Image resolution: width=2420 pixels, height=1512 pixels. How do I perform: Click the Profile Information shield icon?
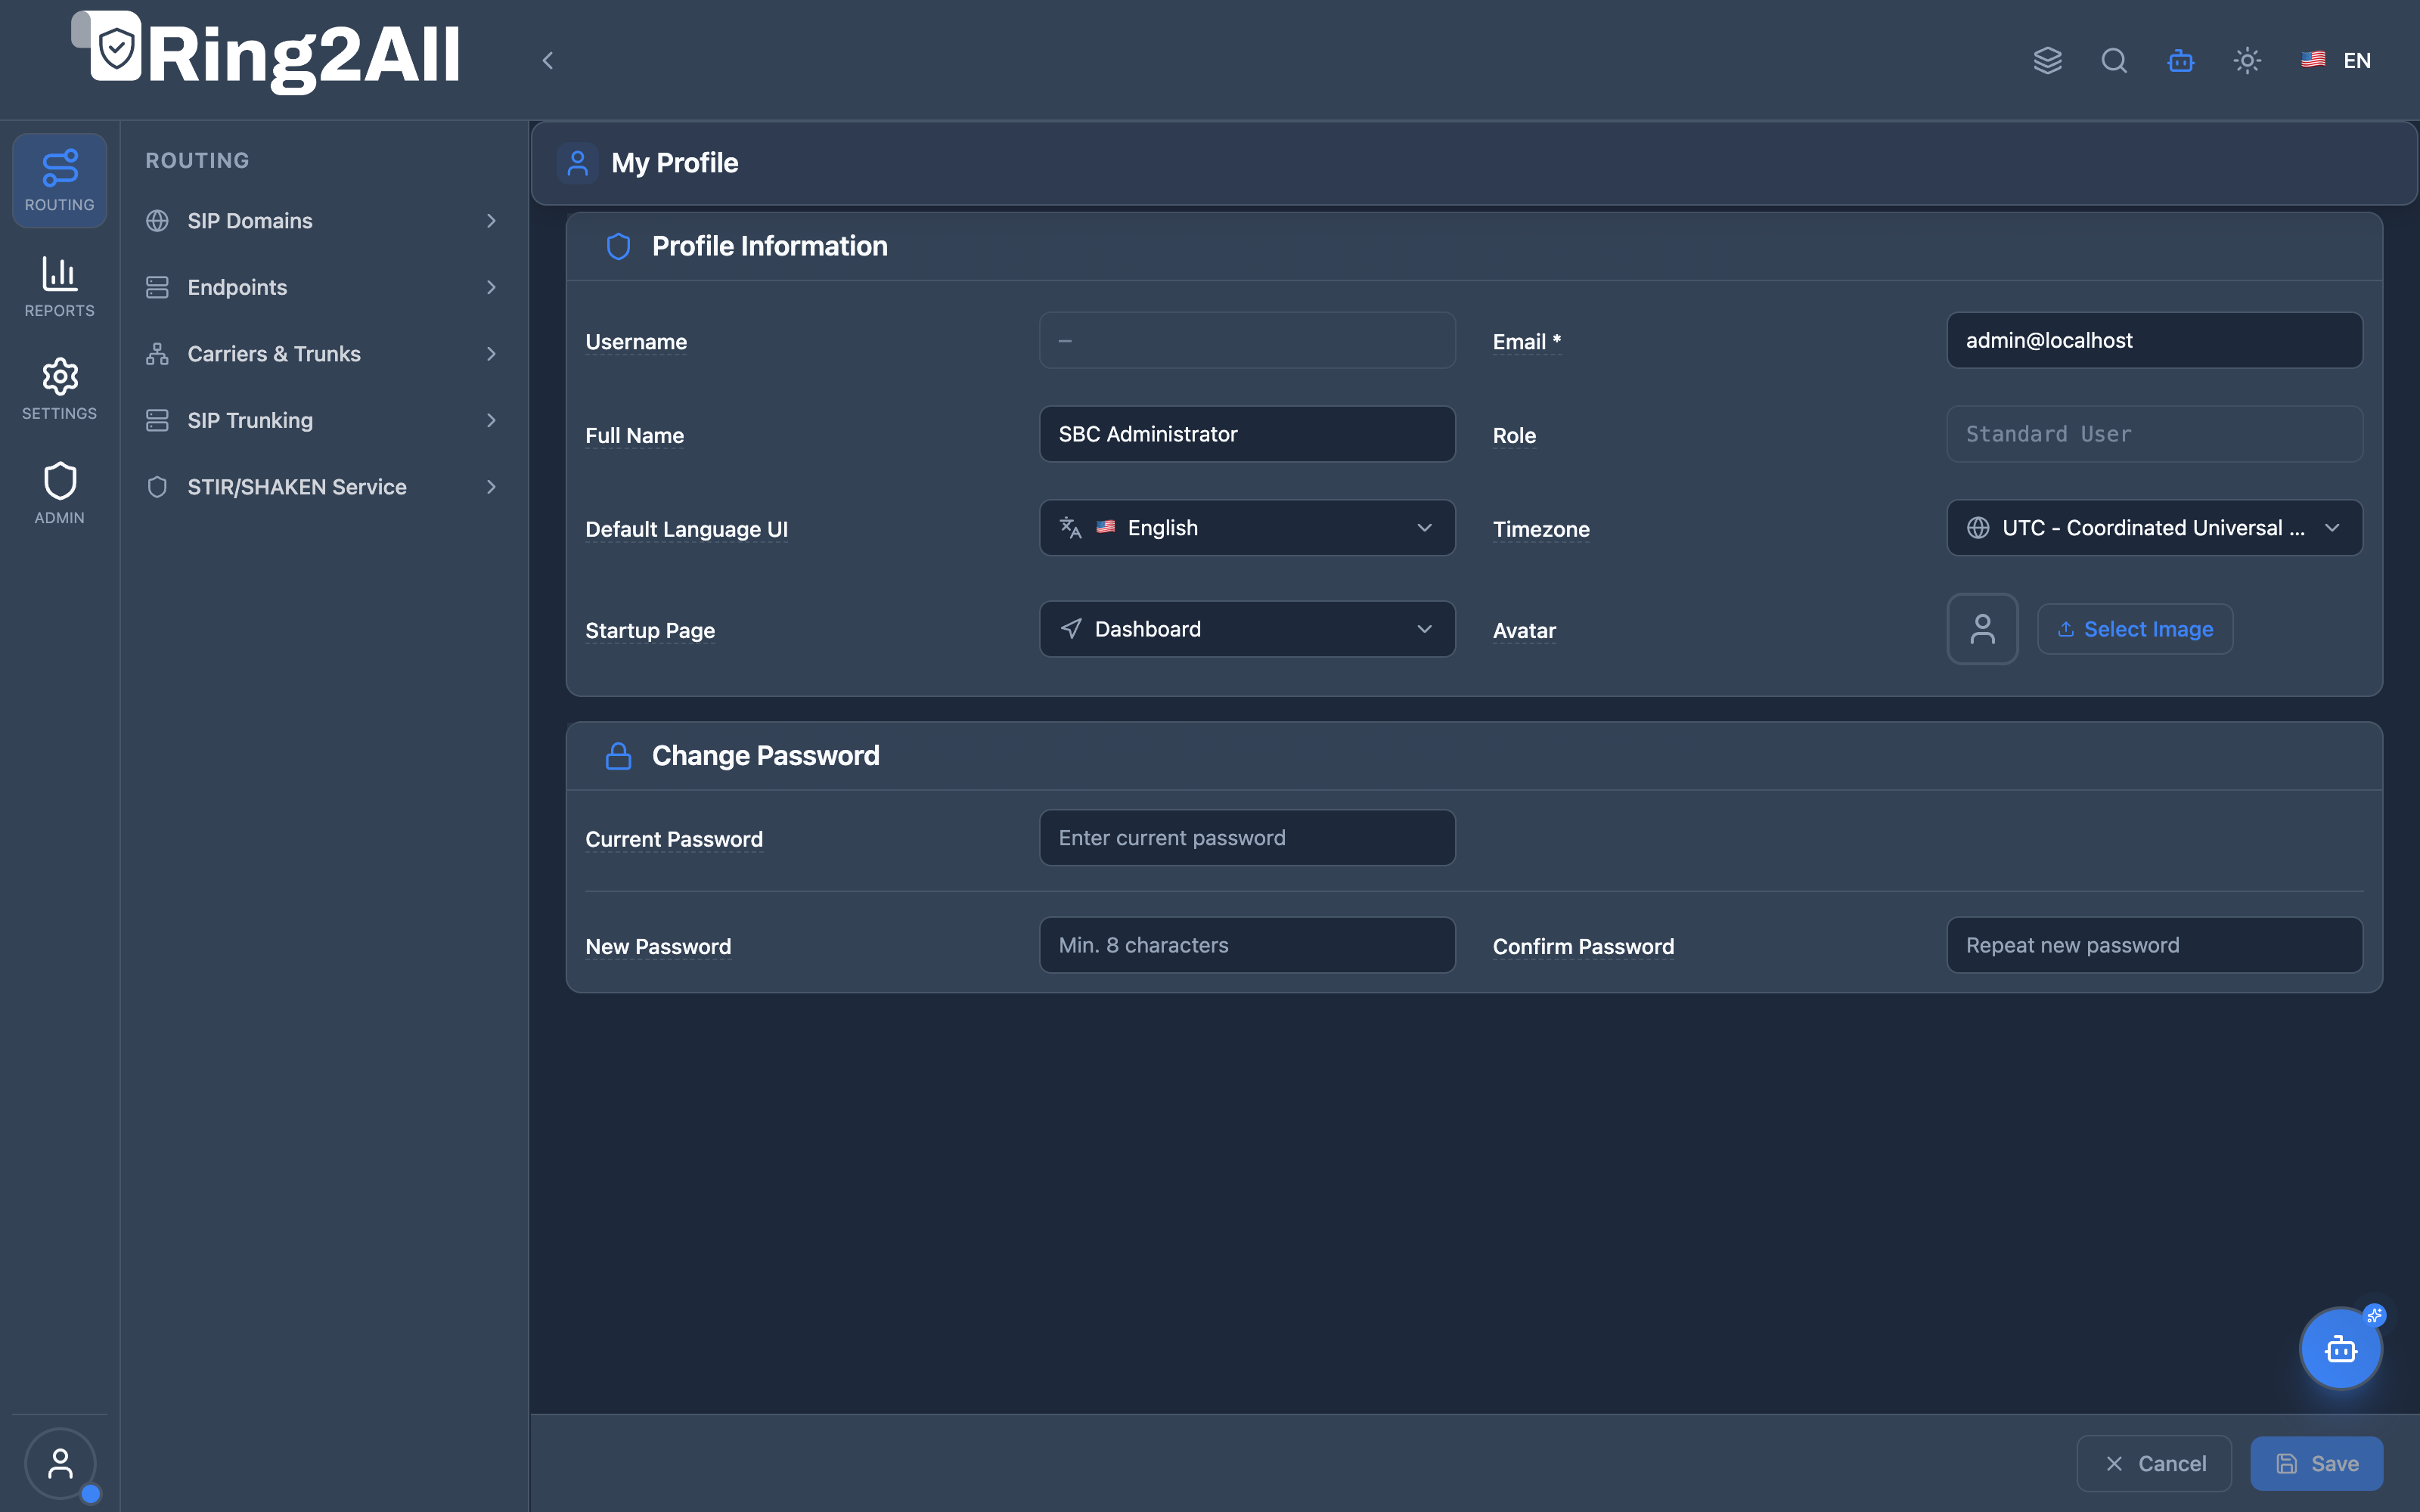coord(618,246)
